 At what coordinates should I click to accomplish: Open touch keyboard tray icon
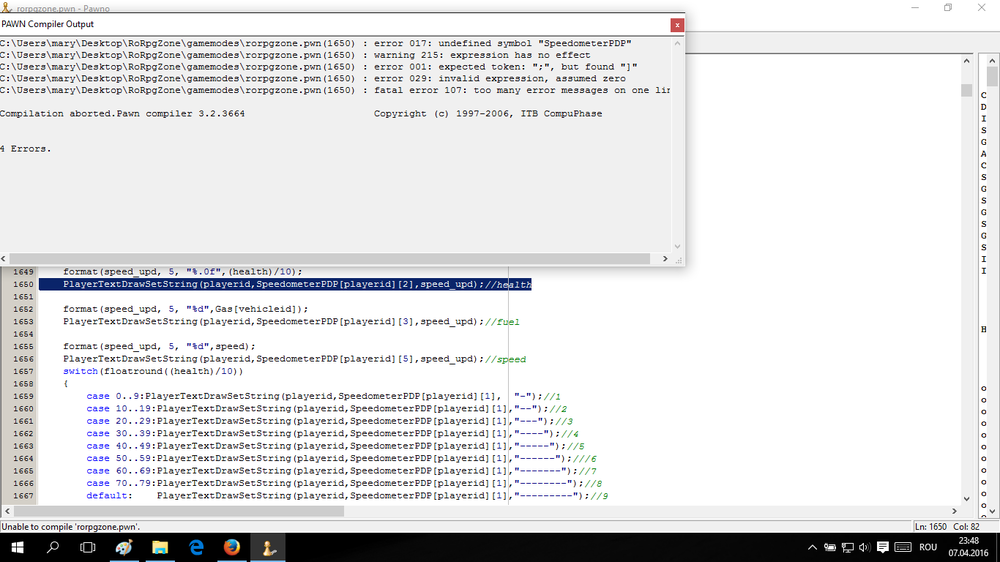pyautogui.click(x=902, y=547)
